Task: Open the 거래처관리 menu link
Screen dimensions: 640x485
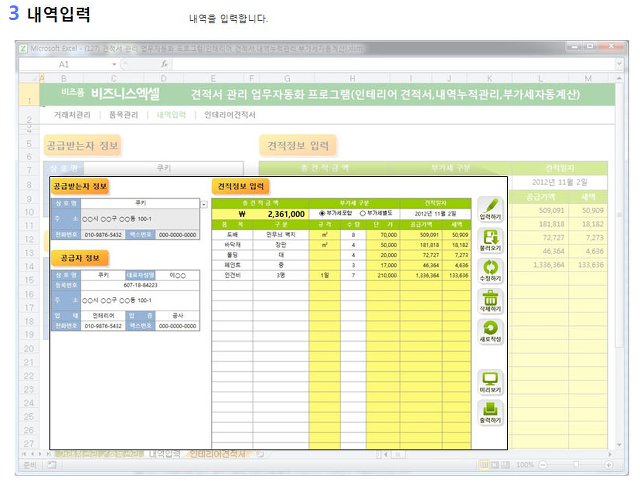Action: 72,115
